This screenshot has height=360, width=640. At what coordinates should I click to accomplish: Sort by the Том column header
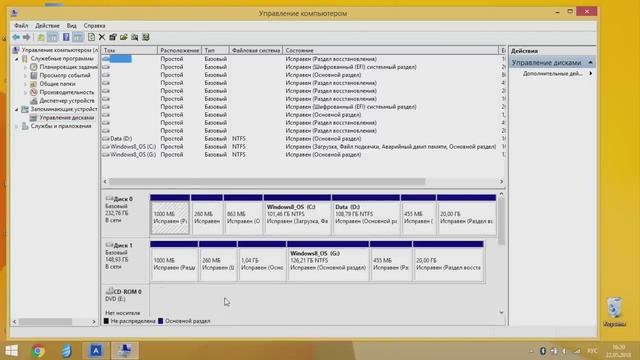coord(129,50)
